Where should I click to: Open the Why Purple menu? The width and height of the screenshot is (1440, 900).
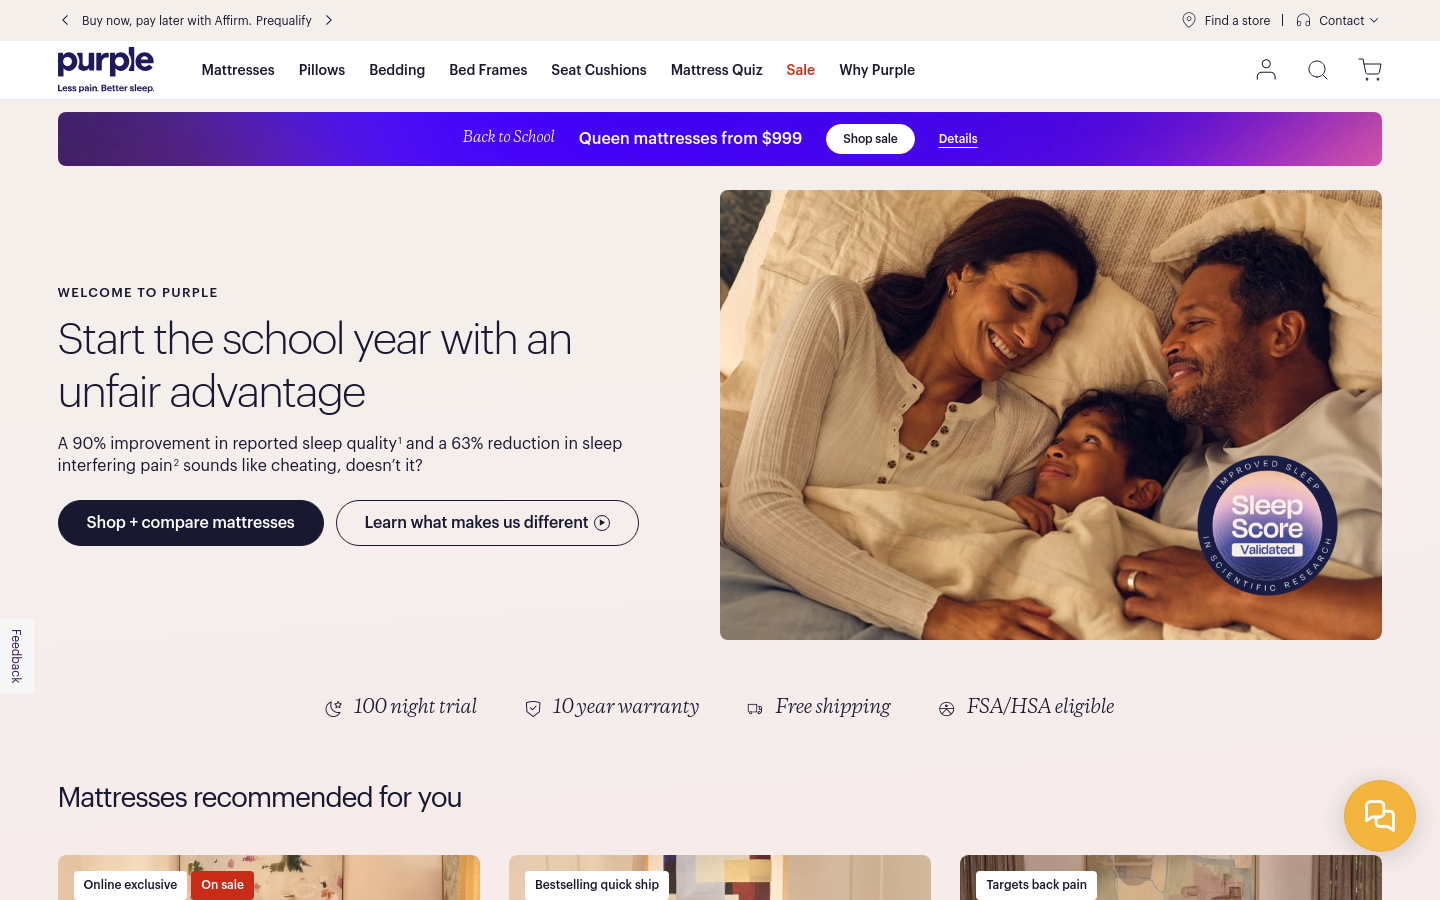877,70
